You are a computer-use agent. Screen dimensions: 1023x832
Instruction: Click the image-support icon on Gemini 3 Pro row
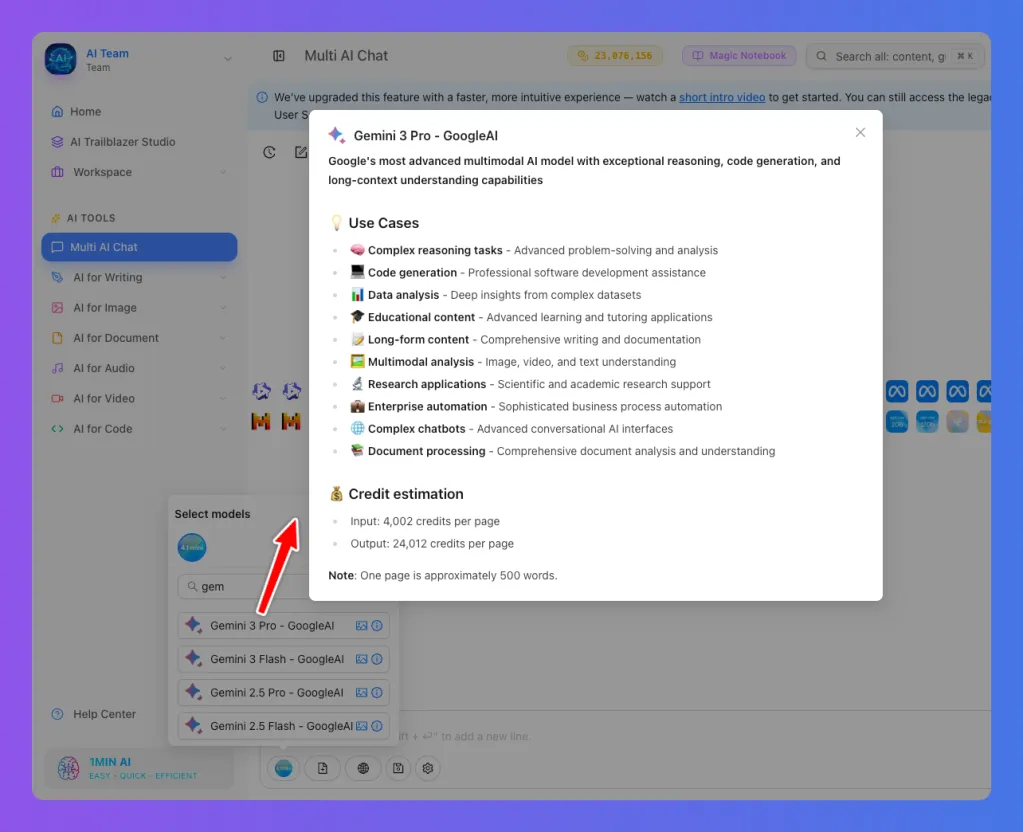pos(361,625)
